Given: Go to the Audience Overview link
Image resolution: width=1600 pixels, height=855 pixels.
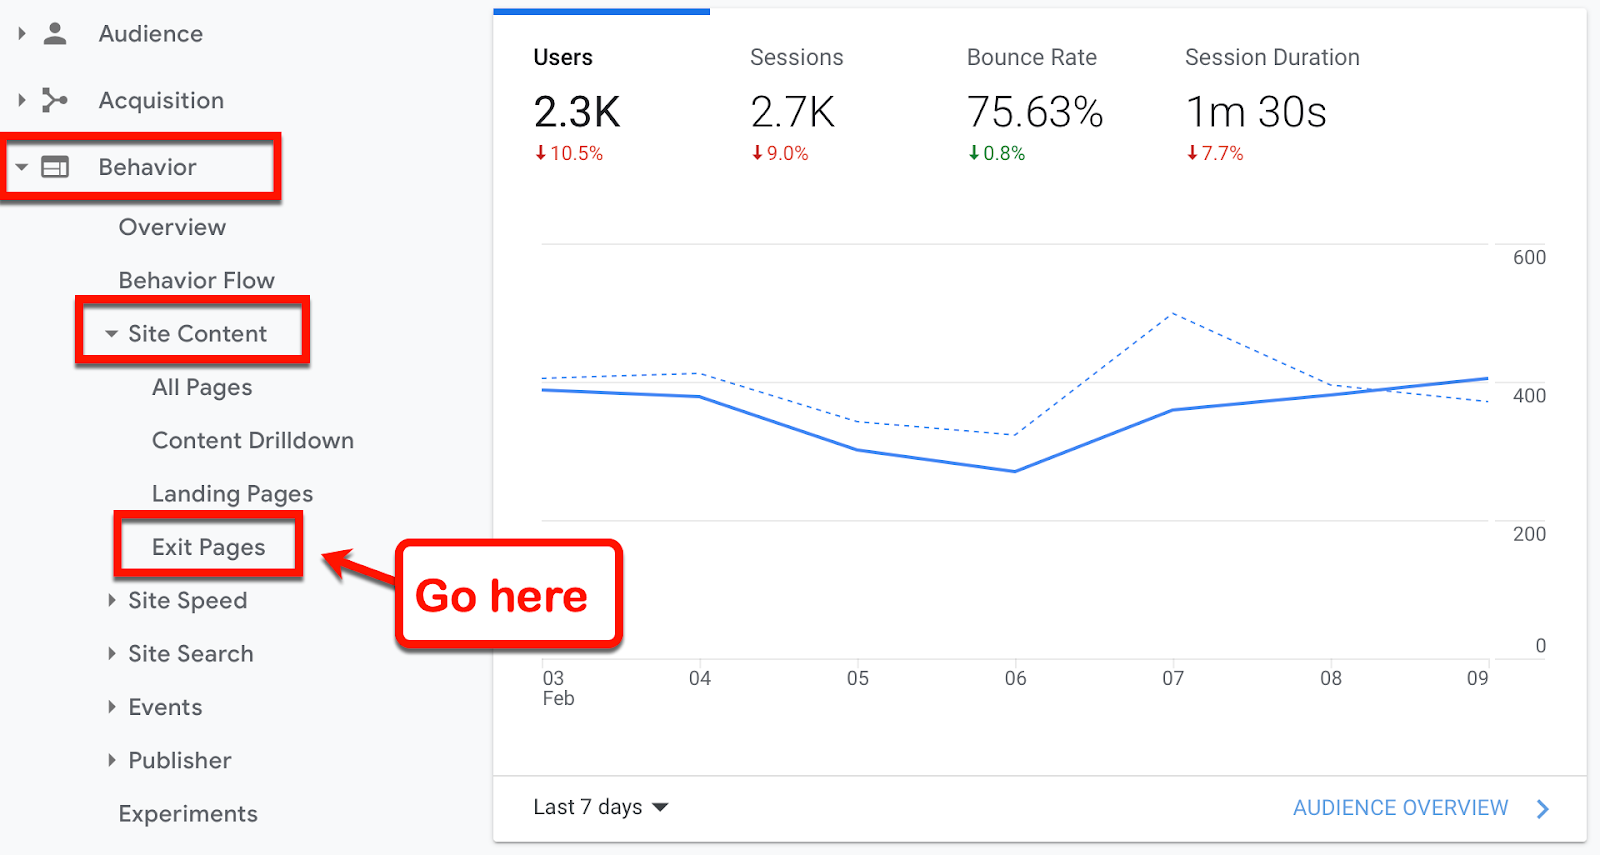Looking at the screenshot, I should click(1400, 808).
